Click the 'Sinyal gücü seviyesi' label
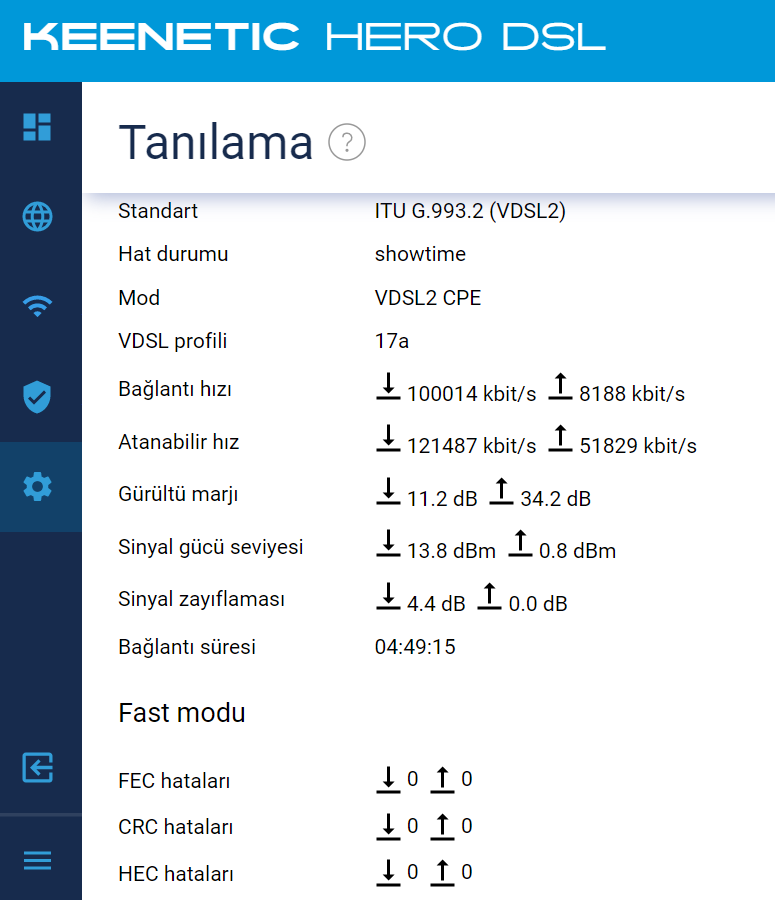 [211, 547]
